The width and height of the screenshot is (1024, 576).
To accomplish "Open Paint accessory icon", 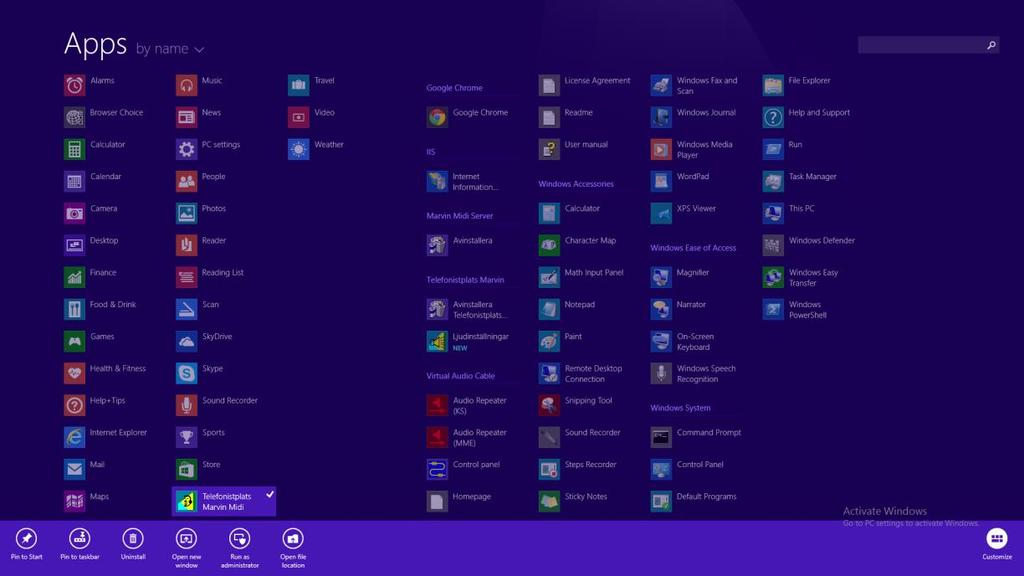I will click(549, 341).
